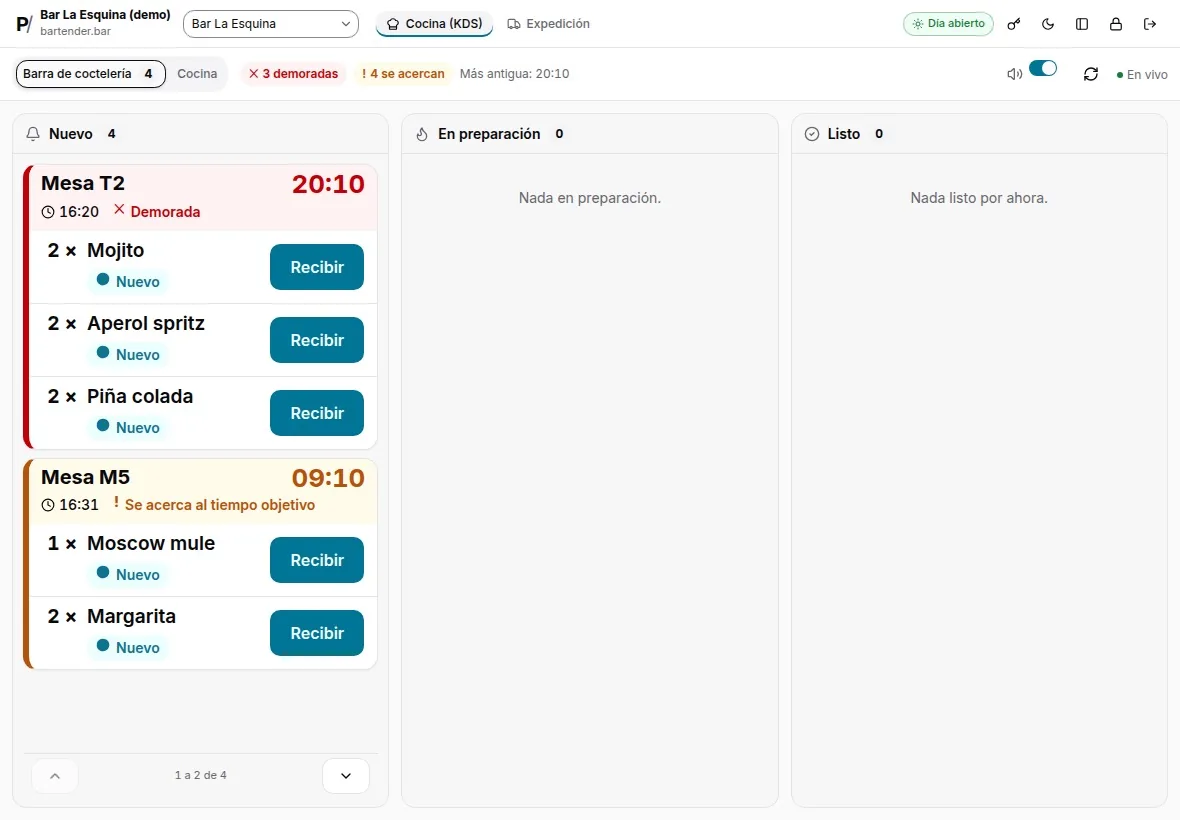Click the logout arrow icon
This screenshot has width=1180, height=820.
[x=1149, y=24]
